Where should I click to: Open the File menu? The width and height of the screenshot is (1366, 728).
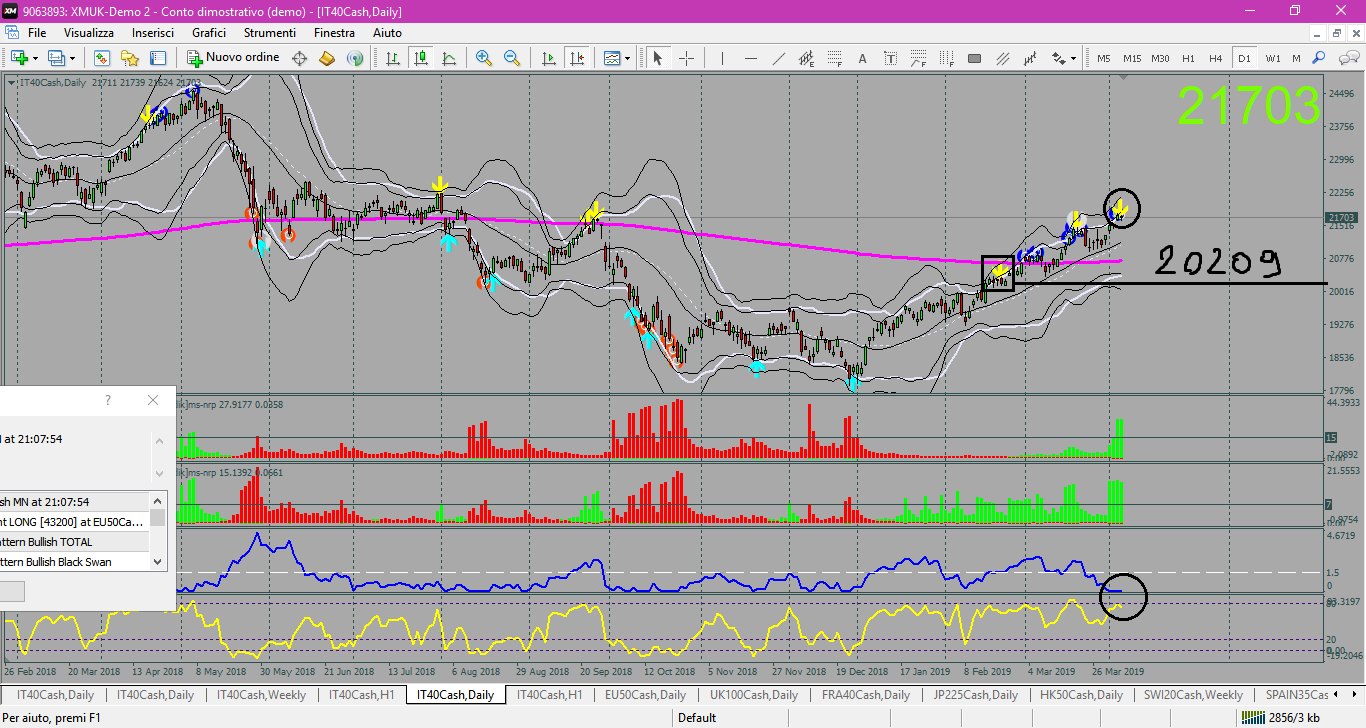pyautogui.click(x=37, y=33)
